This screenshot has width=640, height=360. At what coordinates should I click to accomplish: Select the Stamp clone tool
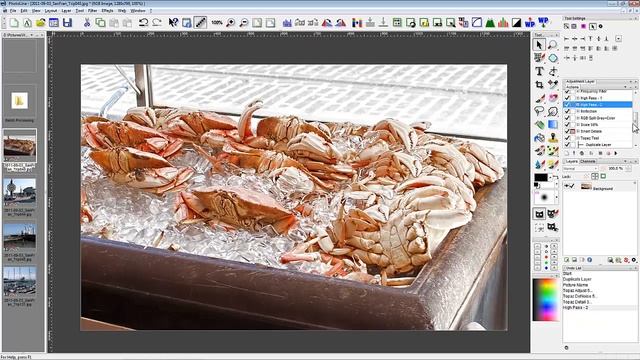click(553, 138)
